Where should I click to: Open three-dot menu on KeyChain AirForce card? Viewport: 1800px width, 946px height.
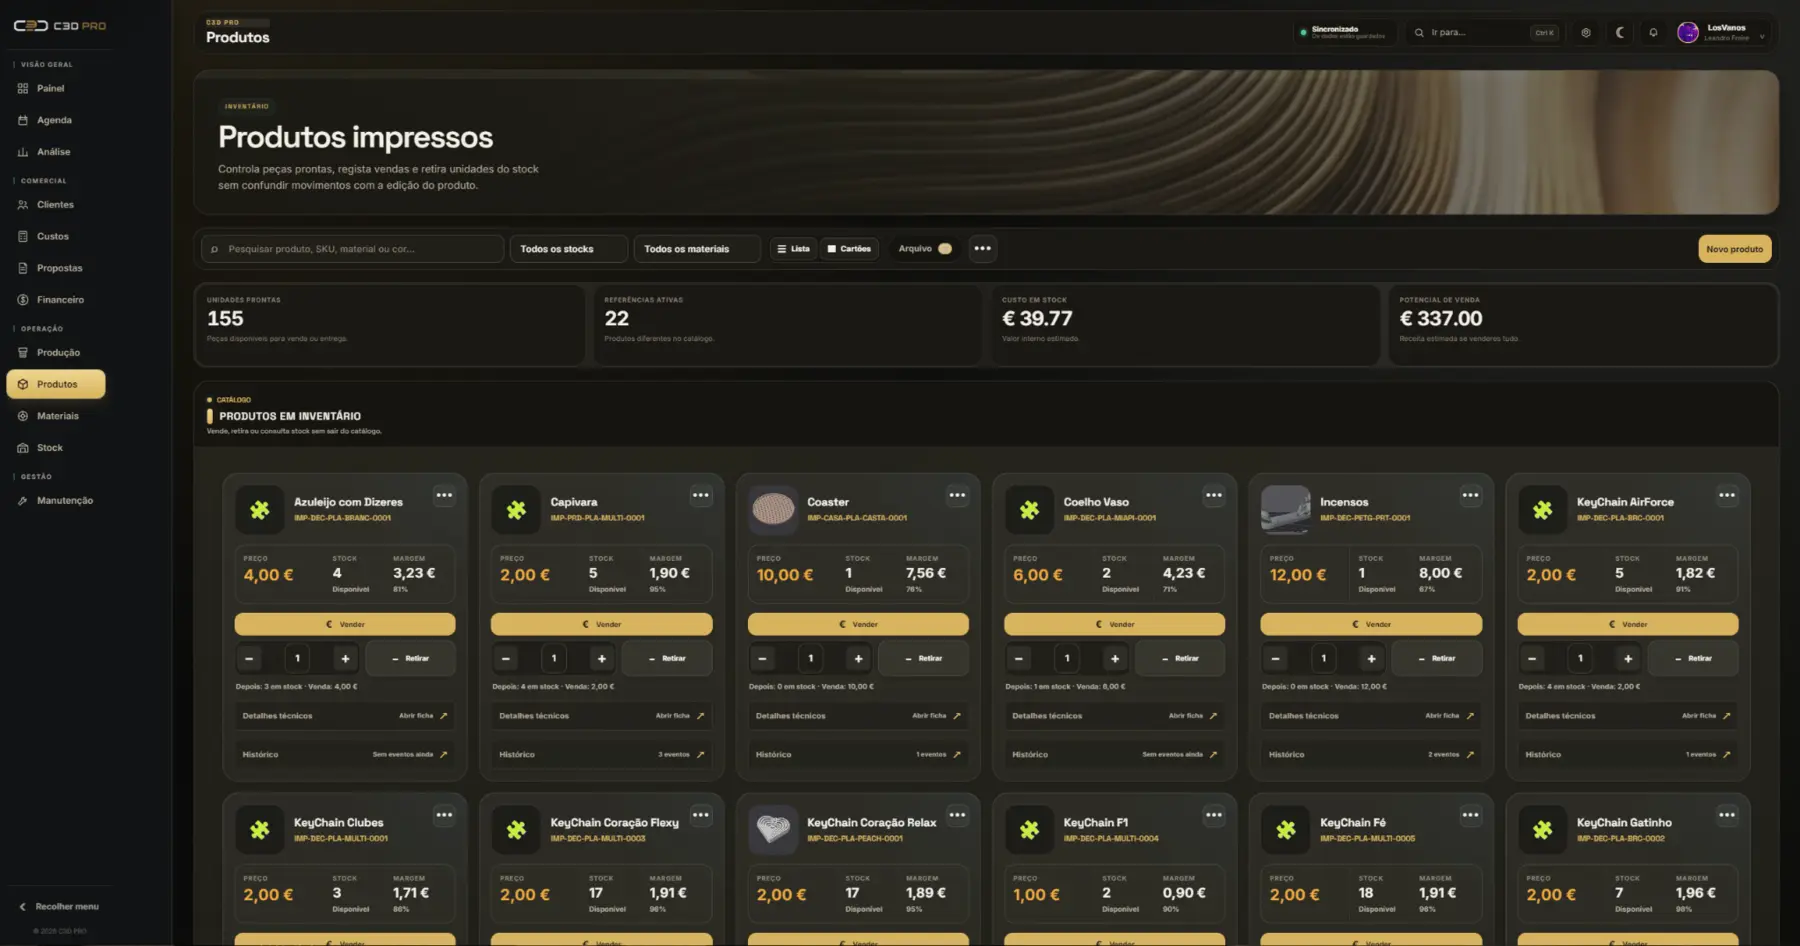(x=1727, y=495)
